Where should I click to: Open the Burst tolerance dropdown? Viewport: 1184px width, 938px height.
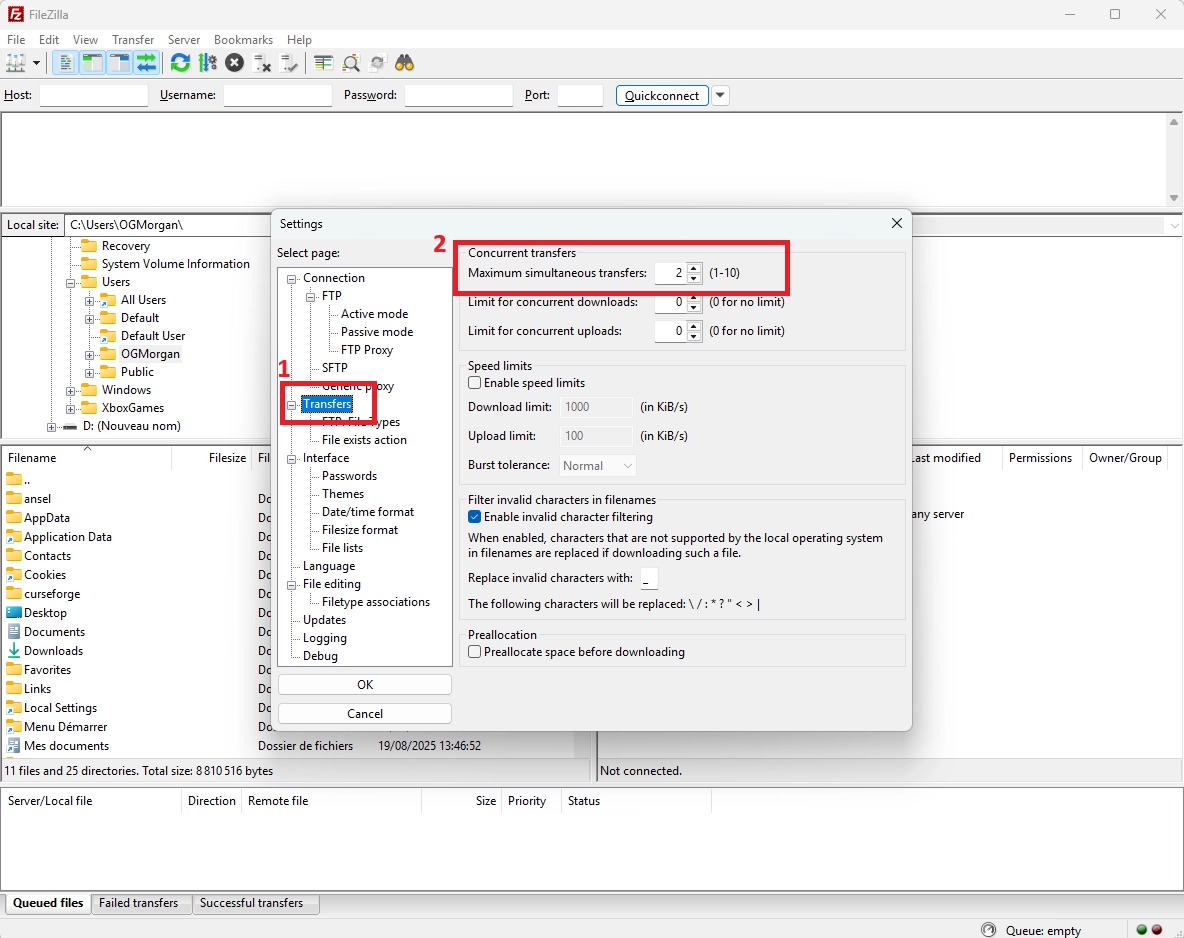597,465
